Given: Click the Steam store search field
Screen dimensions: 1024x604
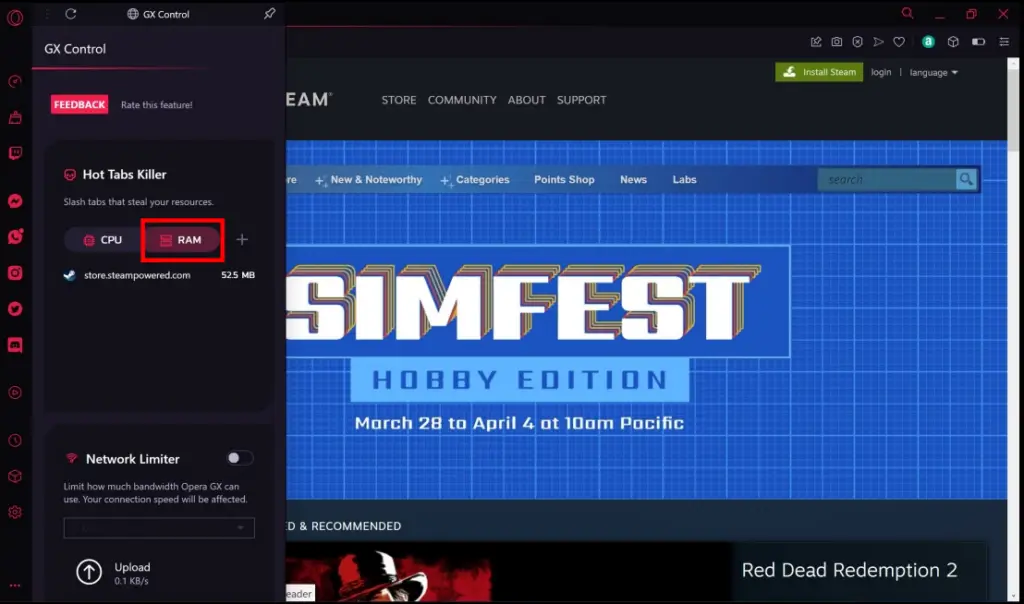Looking at the screenshot, I should pyautogui.click(x=887, y=179).
